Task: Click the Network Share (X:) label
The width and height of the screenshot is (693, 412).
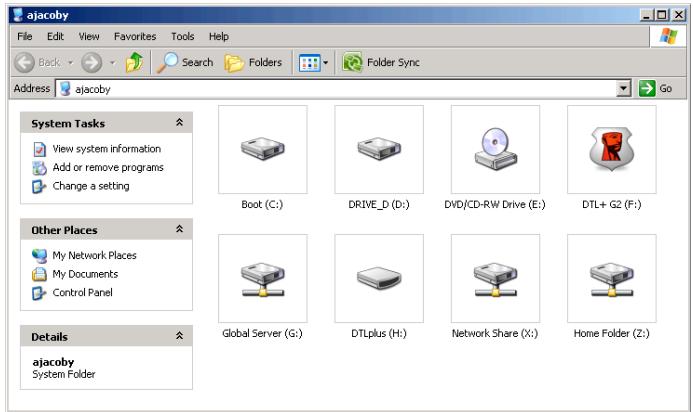Action: click(x=495, y=333)
